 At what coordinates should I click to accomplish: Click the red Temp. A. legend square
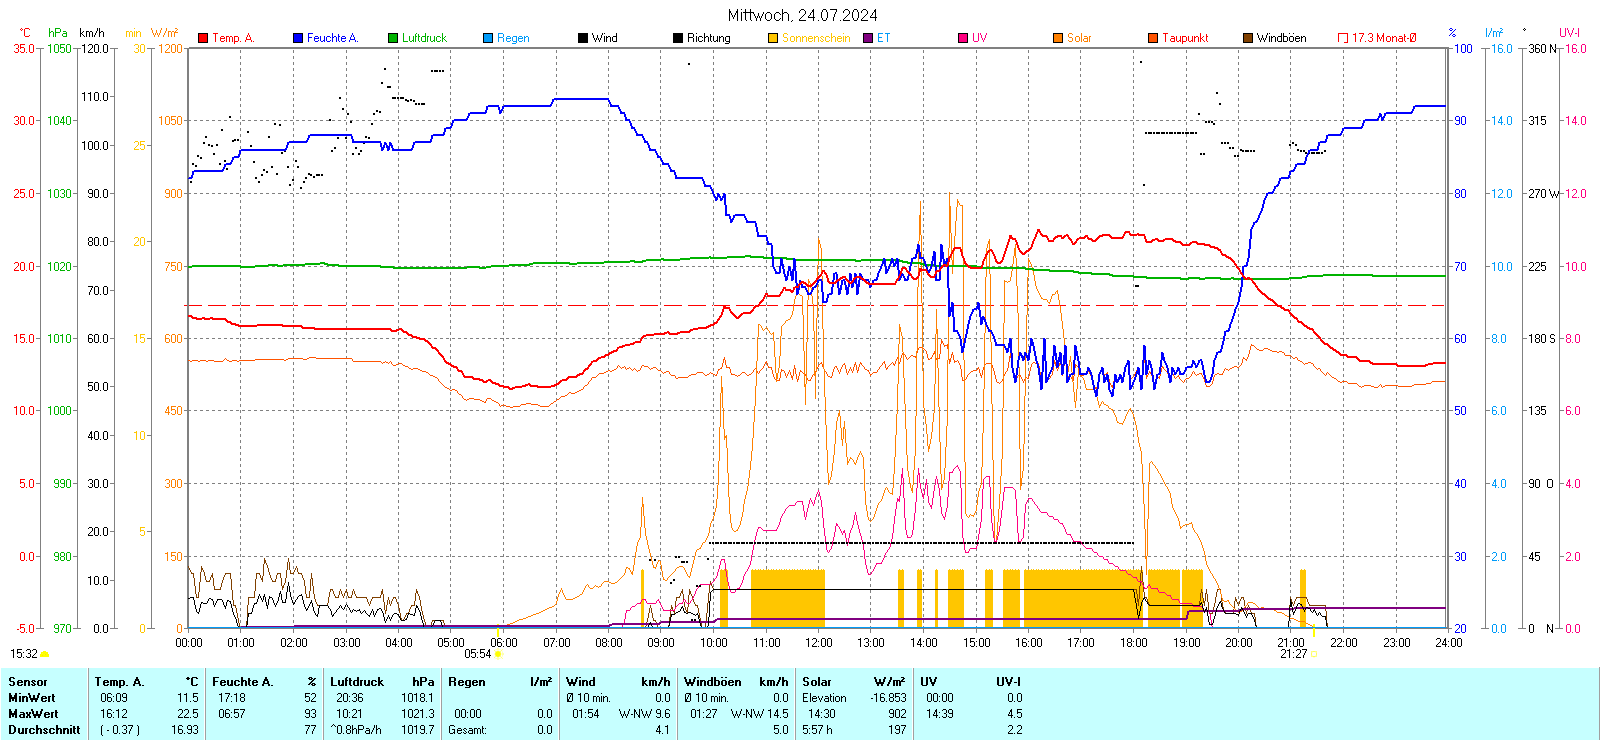click(203, 38)
